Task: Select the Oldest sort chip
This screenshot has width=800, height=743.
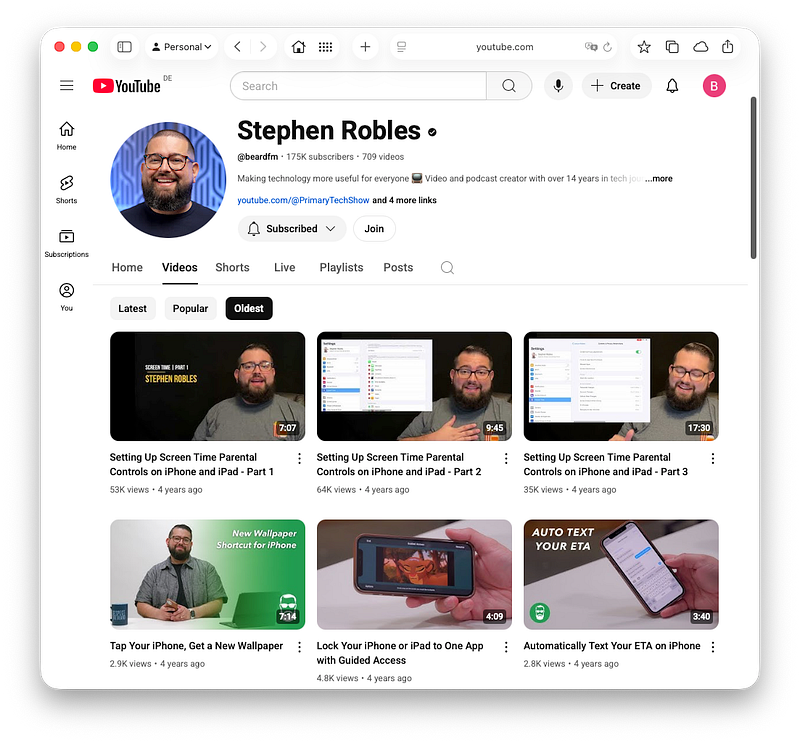Action: tap(249, 308)
